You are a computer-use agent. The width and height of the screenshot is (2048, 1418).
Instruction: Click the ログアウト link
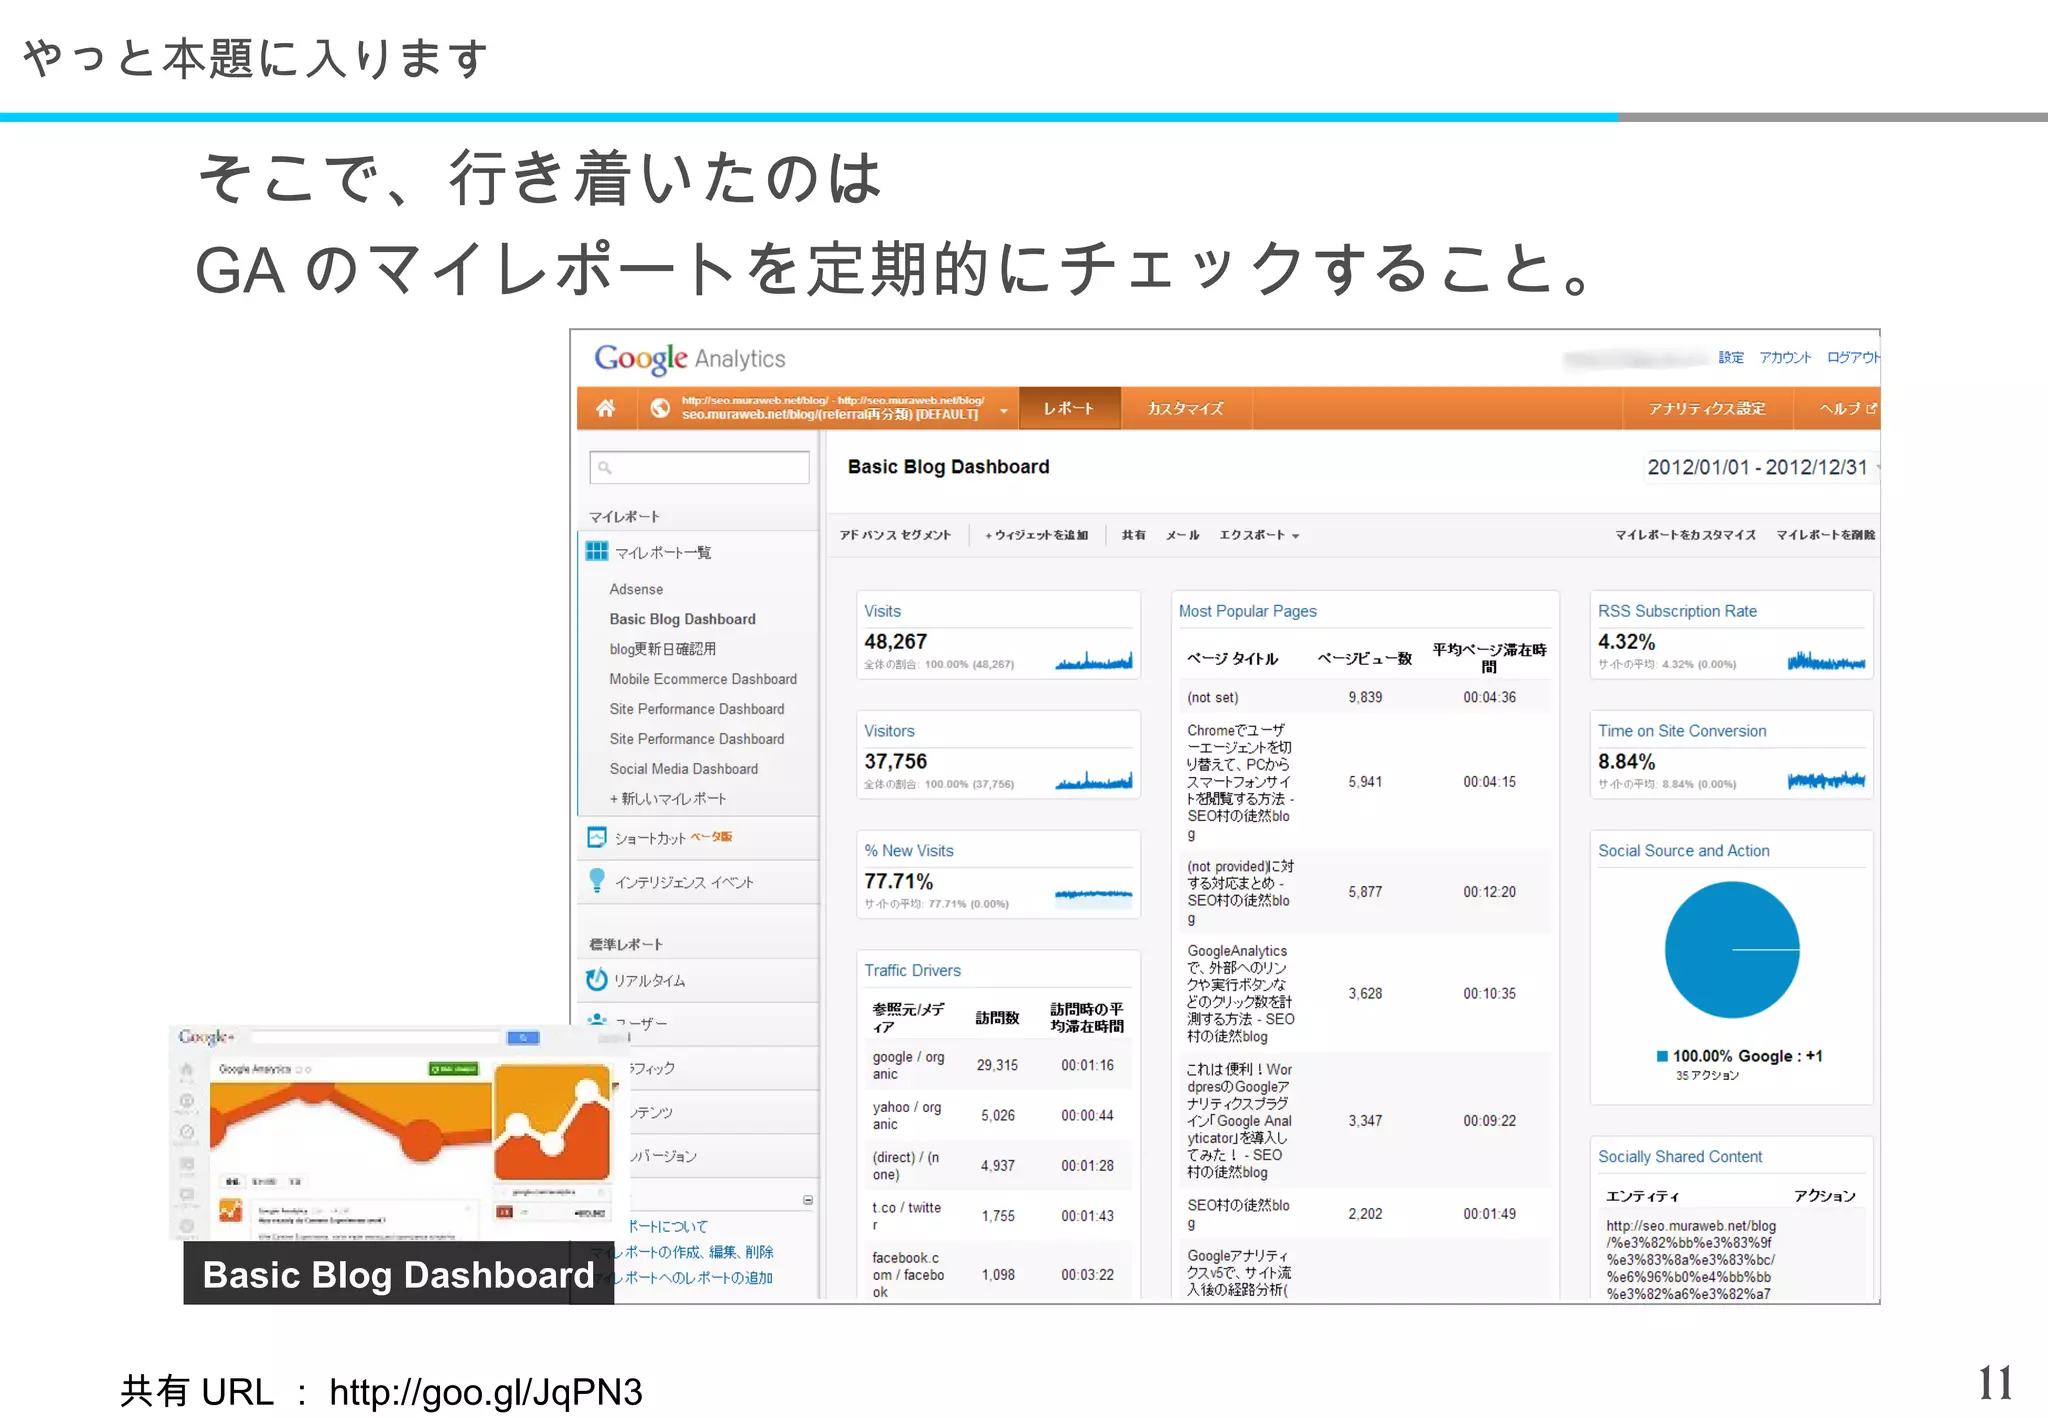(x=1853, y=358)
